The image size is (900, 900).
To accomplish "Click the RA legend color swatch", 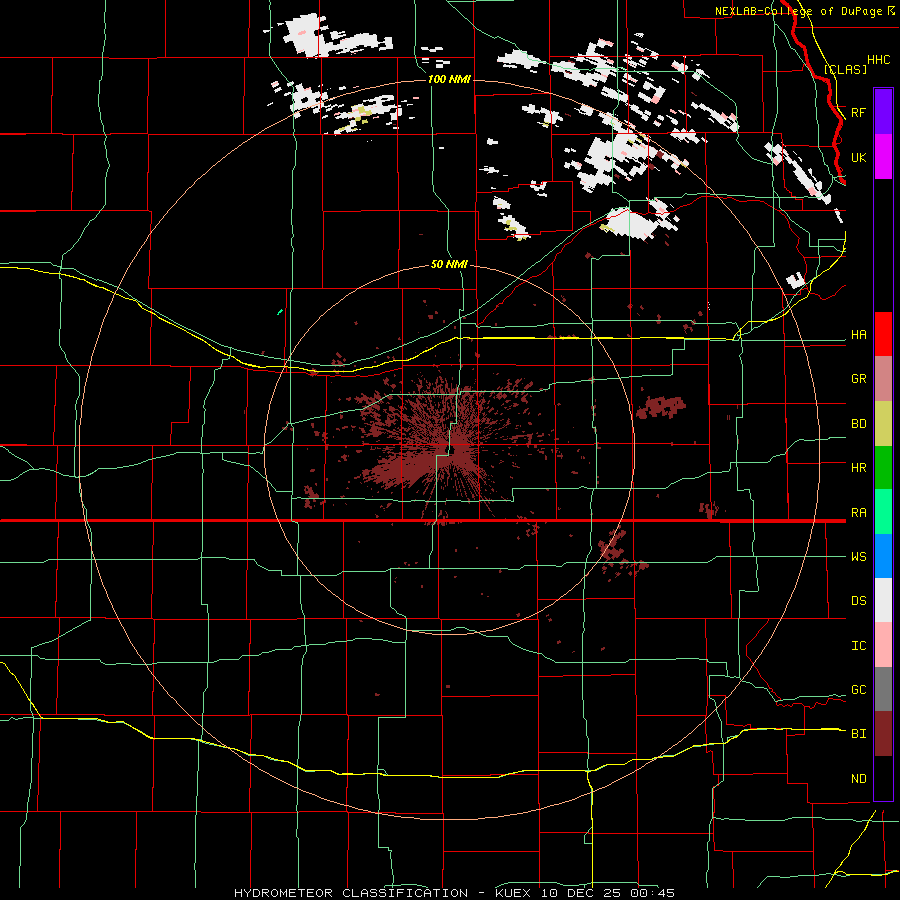I will (x=883, y=512).
